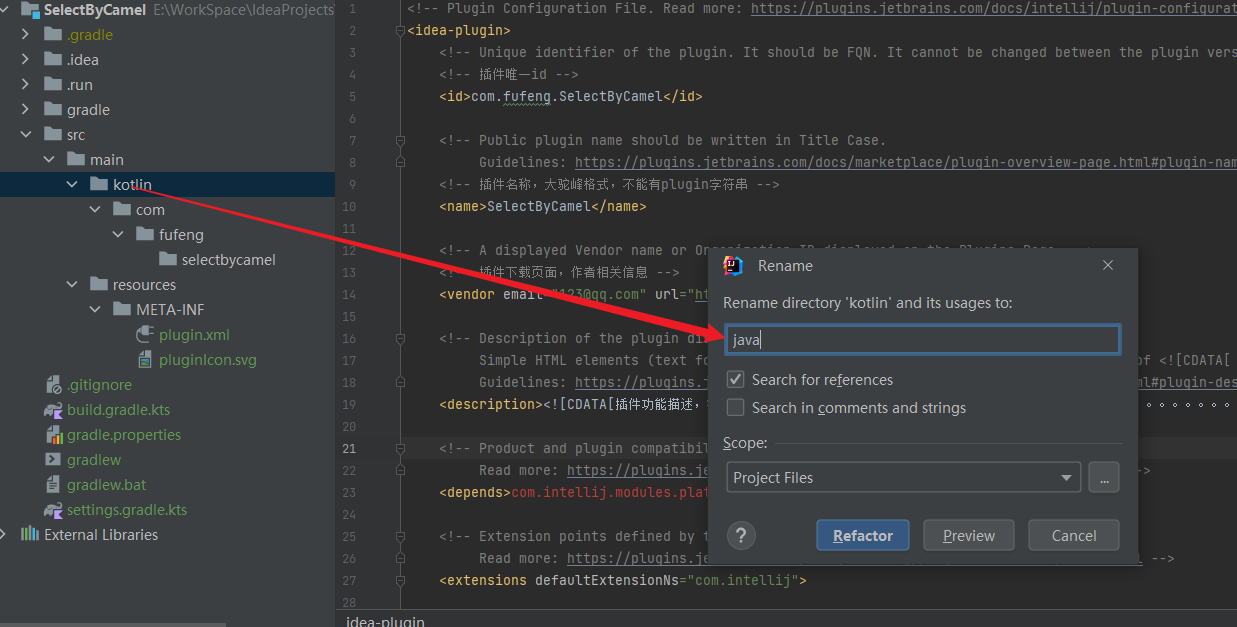Screen dimensions: 1237x627
Task: Click the Refactor button
Action: [x=862, y=535]
